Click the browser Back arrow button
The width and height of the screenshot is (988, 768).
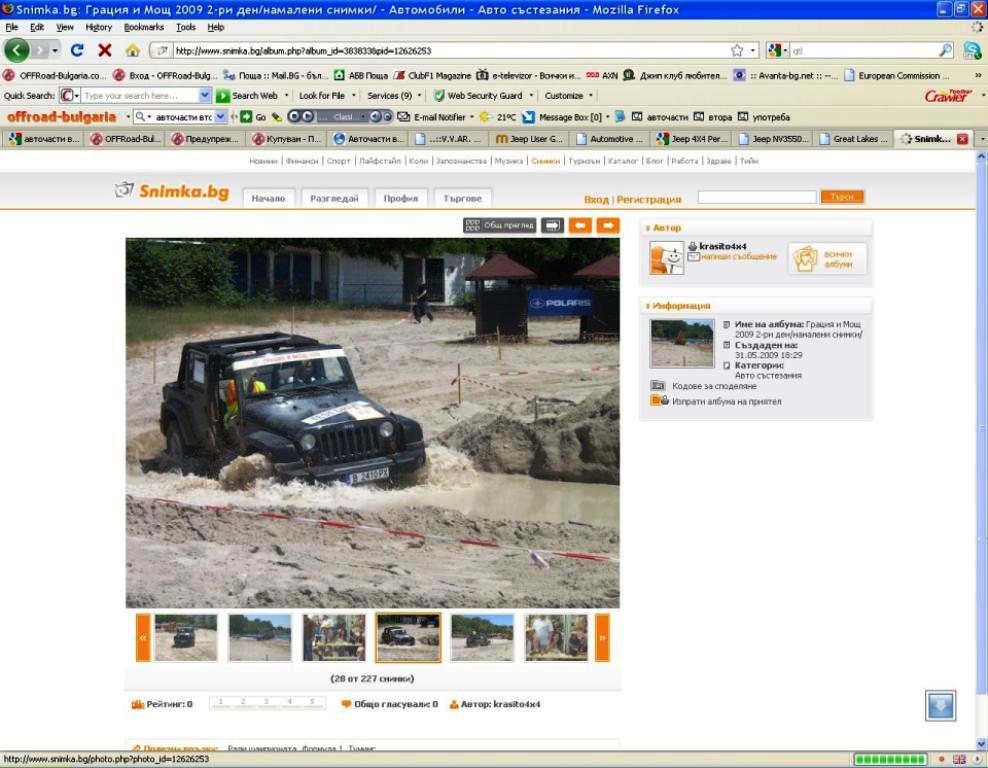(17, 50)
